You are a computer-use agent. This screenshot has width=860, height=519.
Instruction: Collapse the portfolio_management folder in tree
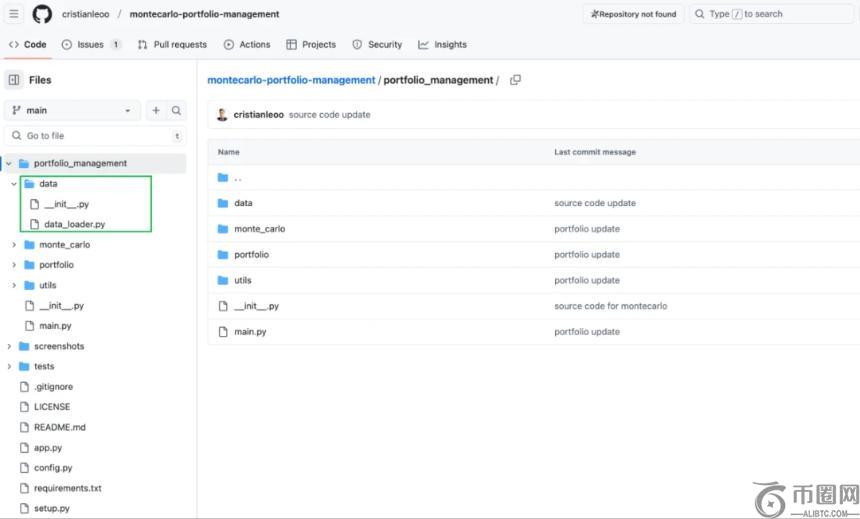[9, 163]
